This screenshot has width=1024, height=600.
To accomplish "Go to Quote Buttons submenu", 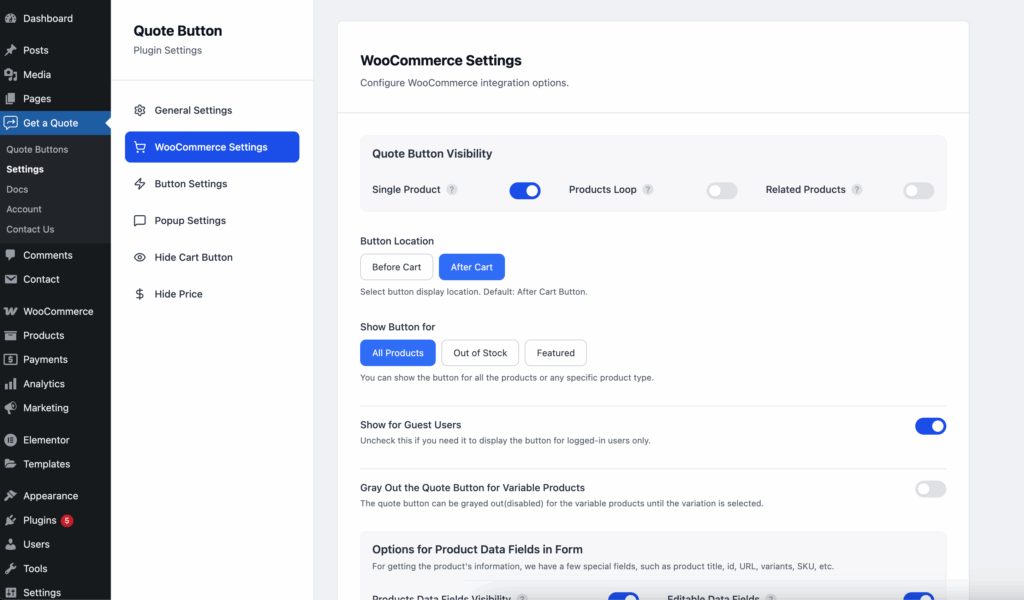I will [x=37, y=149].
